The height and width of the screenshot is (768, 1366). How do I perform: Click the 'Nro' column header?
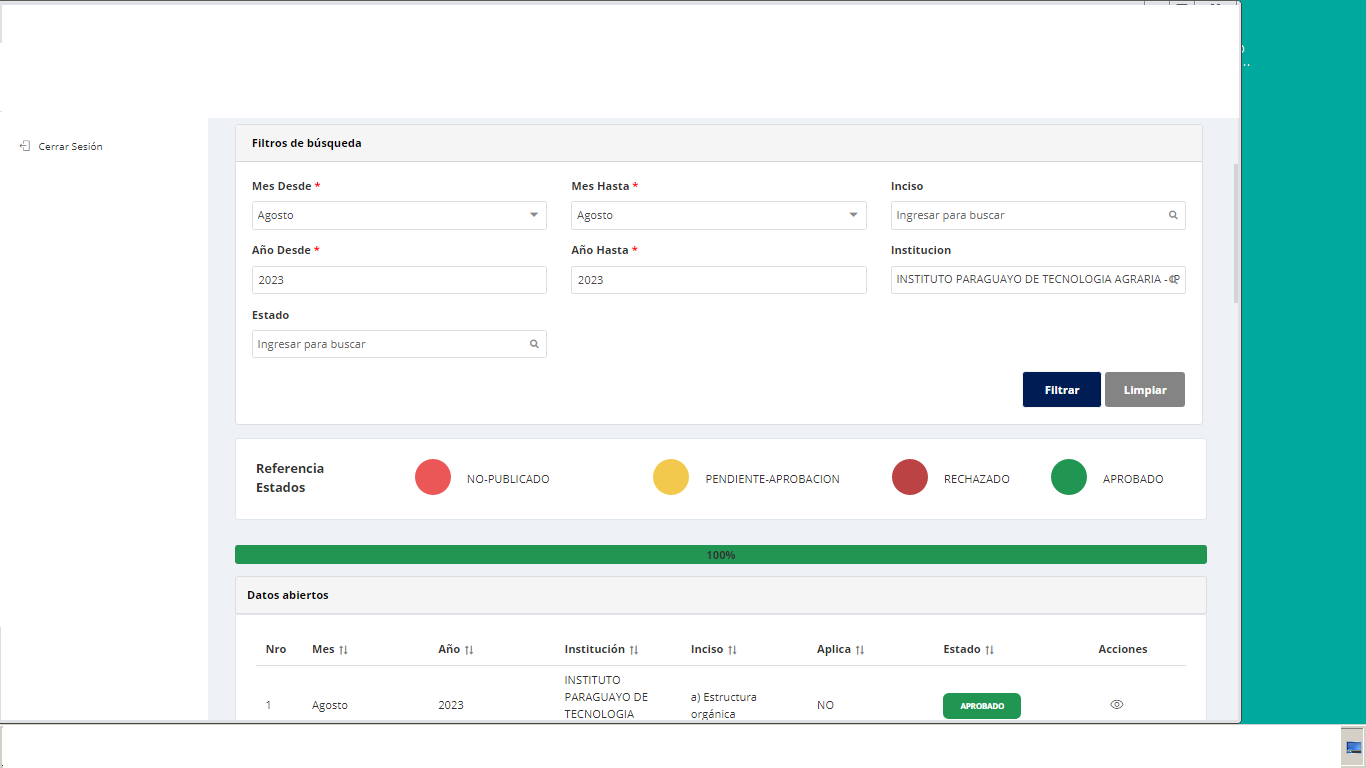276,649
